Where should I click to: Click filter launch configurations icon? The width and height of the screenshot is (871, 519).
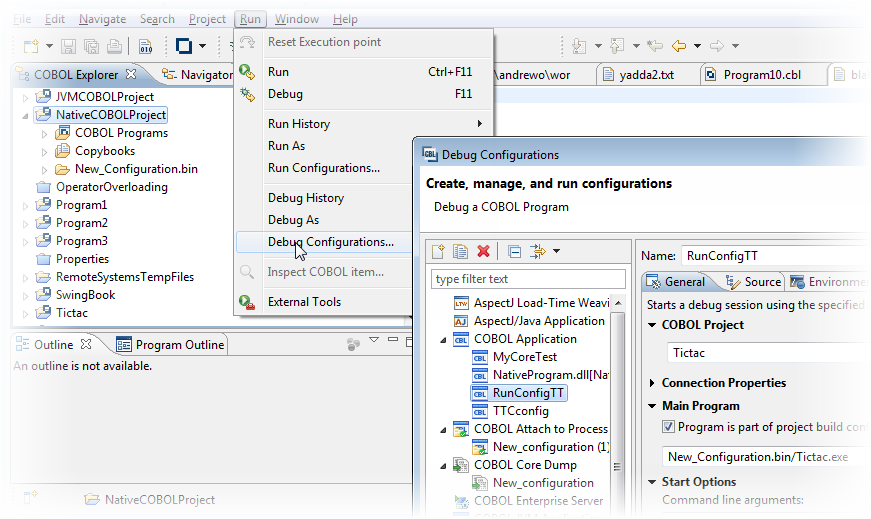pos(538,252)
